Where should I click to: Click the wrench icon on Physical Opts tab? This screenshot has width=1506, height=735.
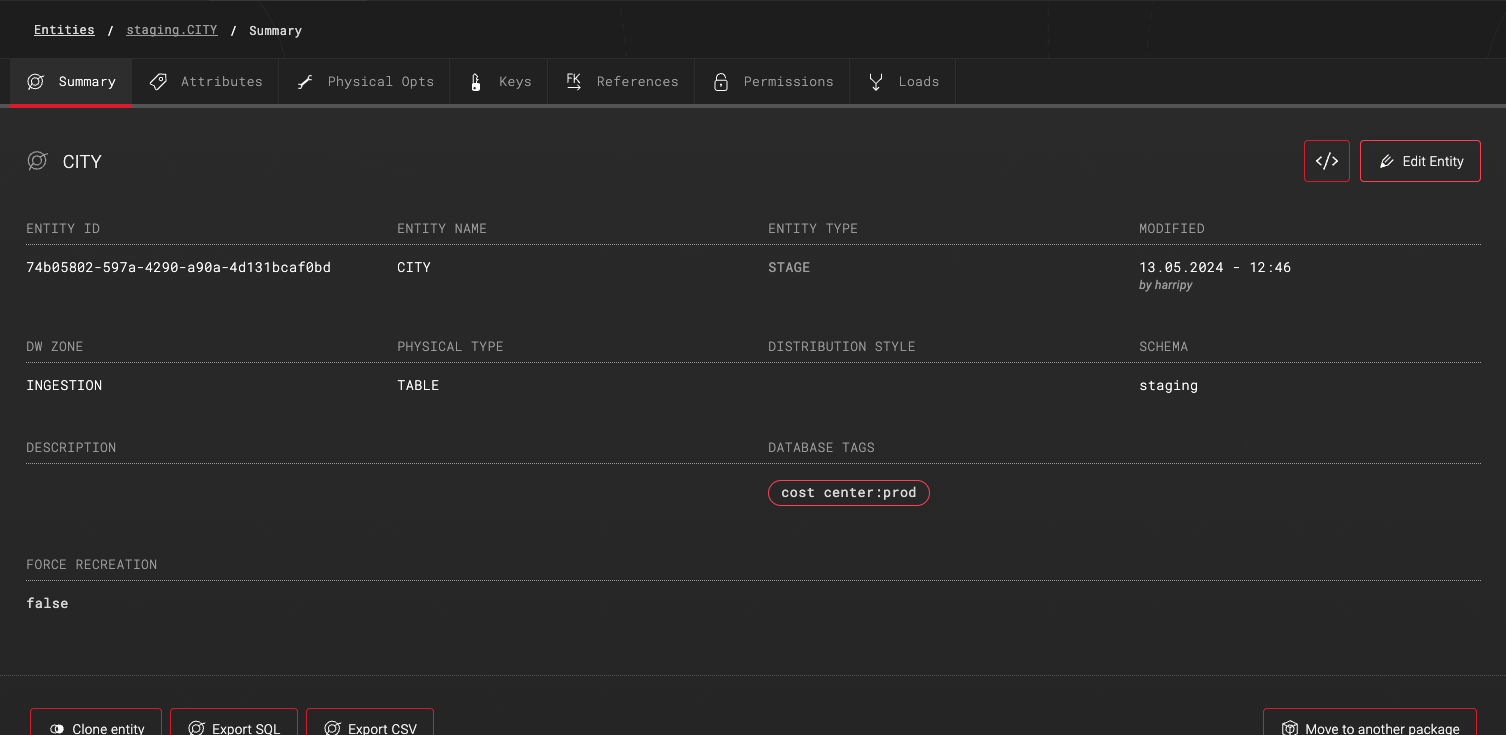click(304, 81)
